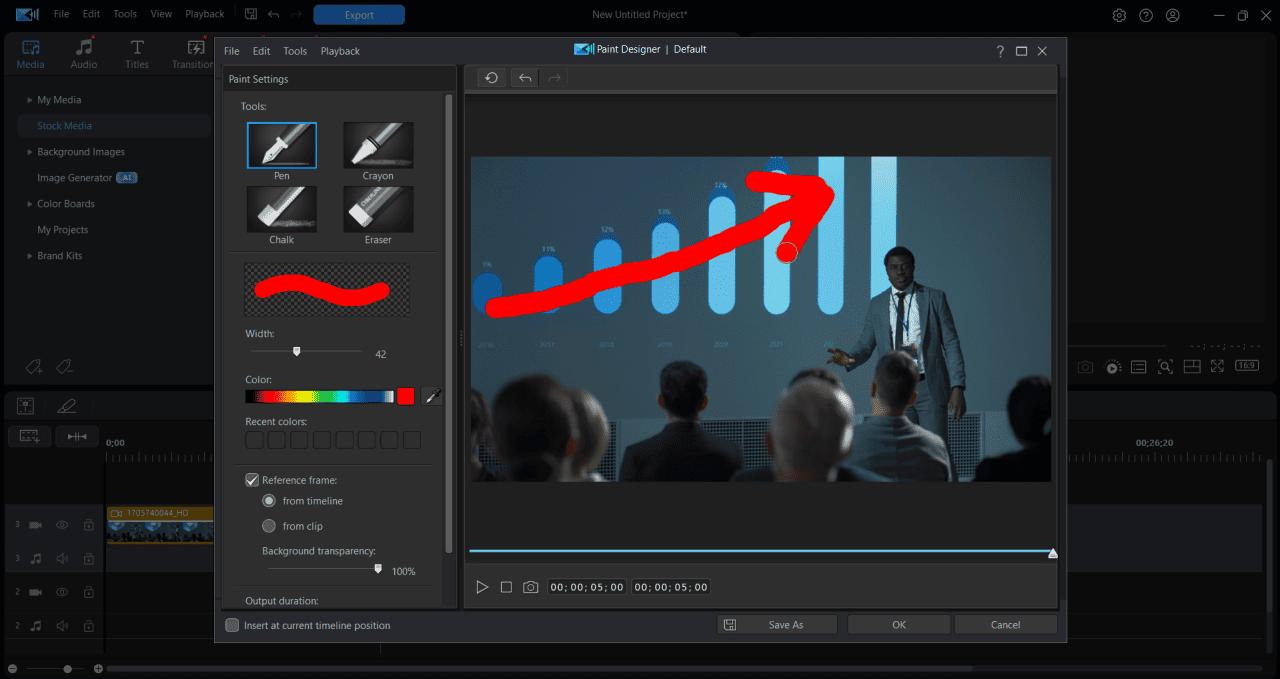Stop the Paint Designer preview
Screen dimensions: 1280x679
(x=506, y=587)
